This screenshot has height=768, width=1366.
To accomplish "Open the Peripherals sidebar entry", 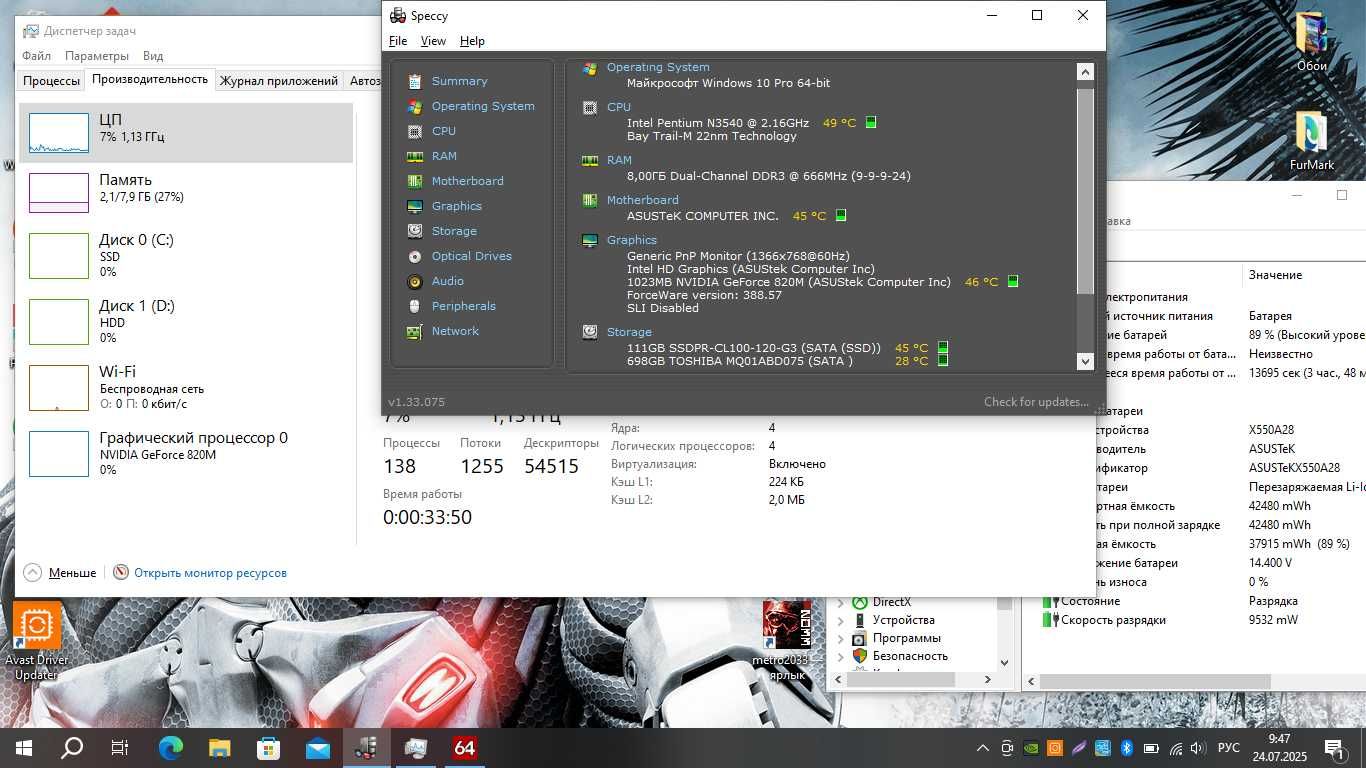I will [463, 306].
